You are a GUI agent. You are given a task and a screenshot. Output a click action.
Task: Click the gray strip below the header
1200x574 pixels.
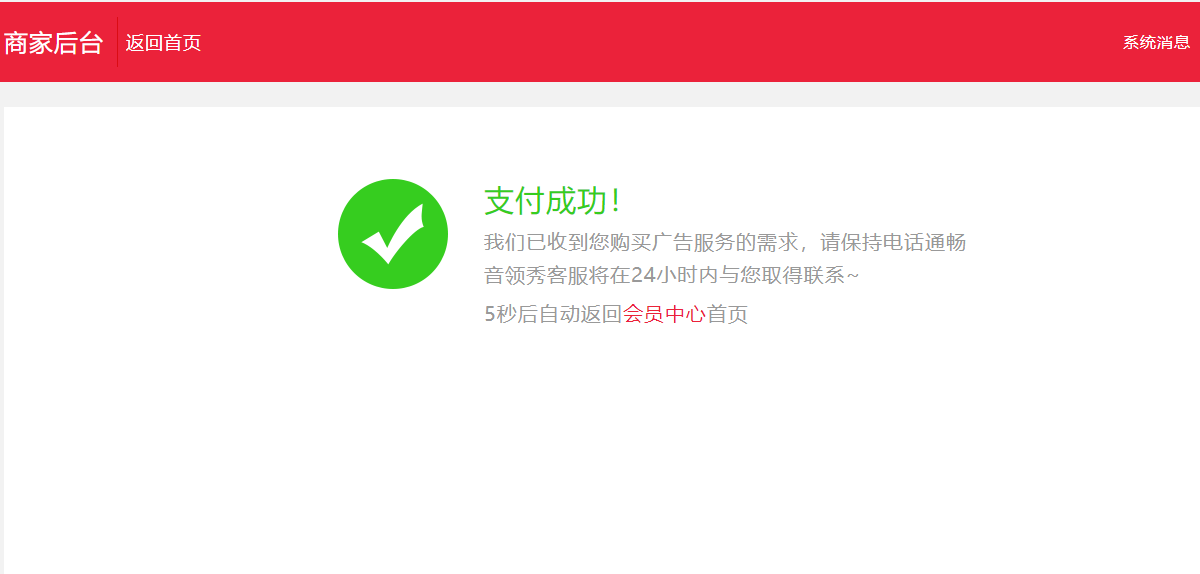click(600, 95)
